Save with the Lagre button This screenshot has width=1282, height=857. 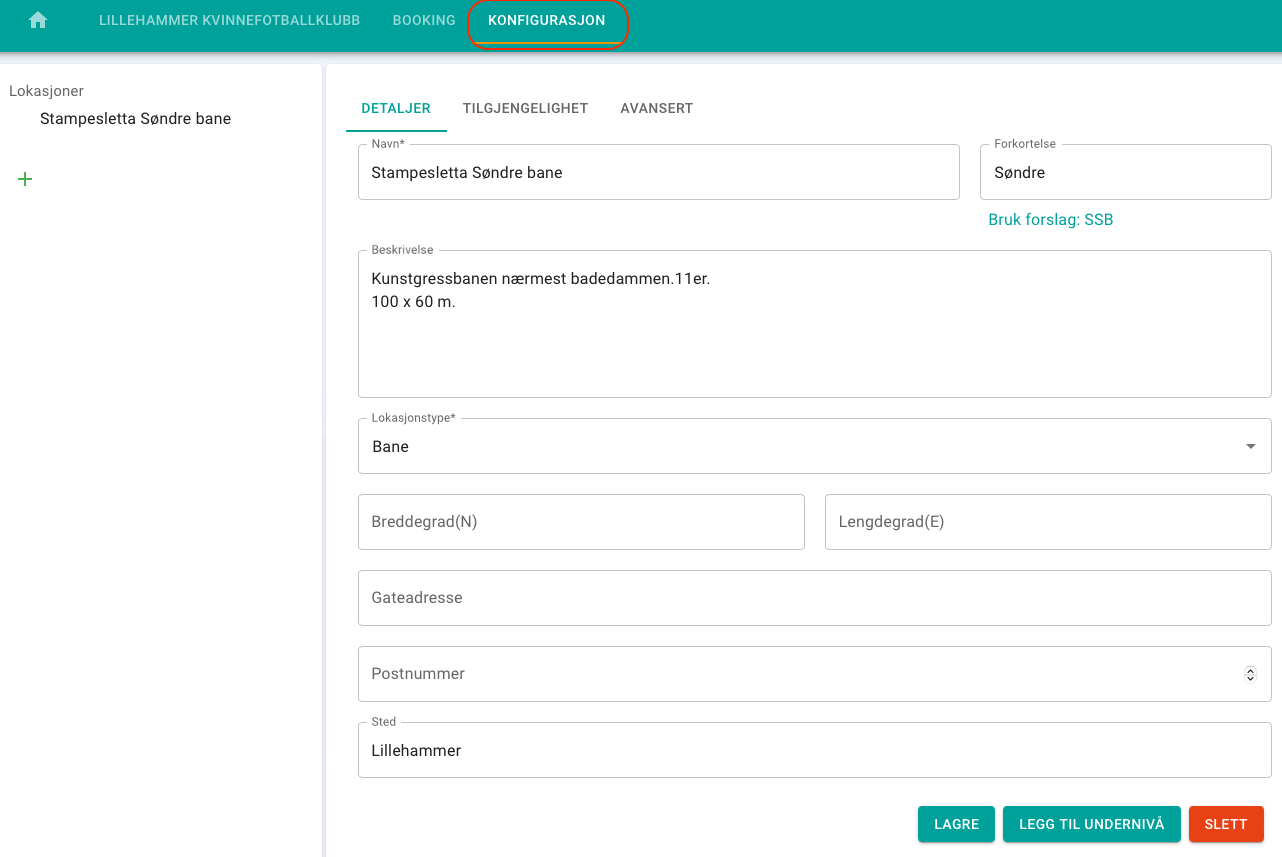(x=956, y=824)
